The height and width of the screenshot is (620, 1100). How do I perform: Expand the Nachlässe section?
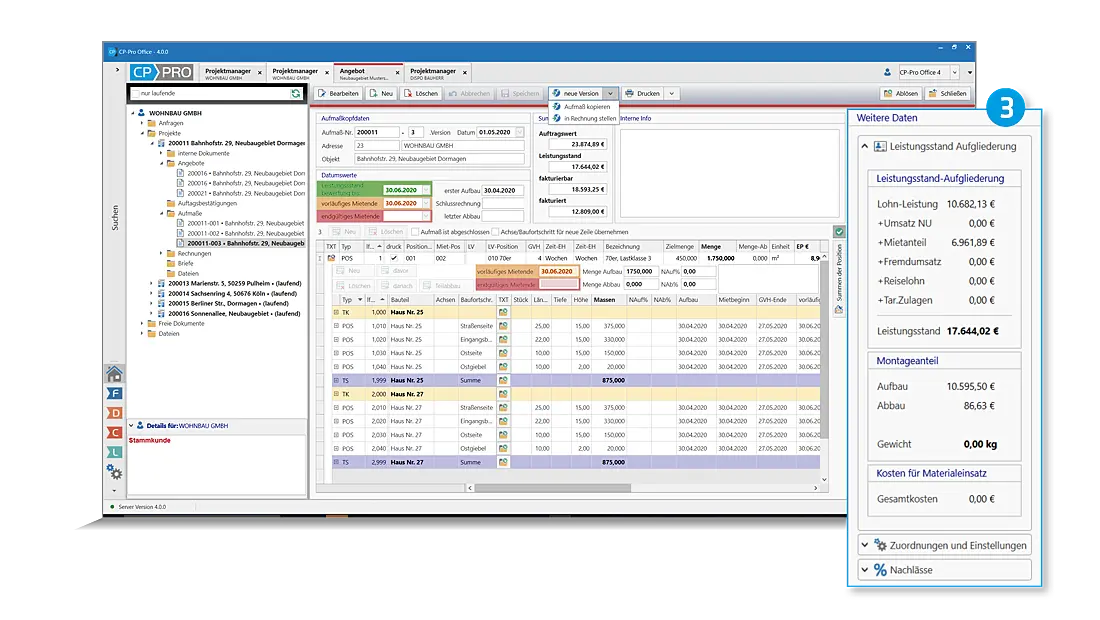tap(864, 570)
